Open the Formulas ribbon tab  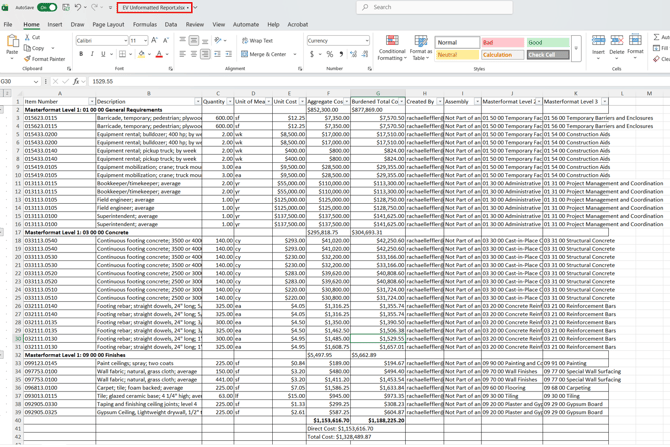click(145, 24)
